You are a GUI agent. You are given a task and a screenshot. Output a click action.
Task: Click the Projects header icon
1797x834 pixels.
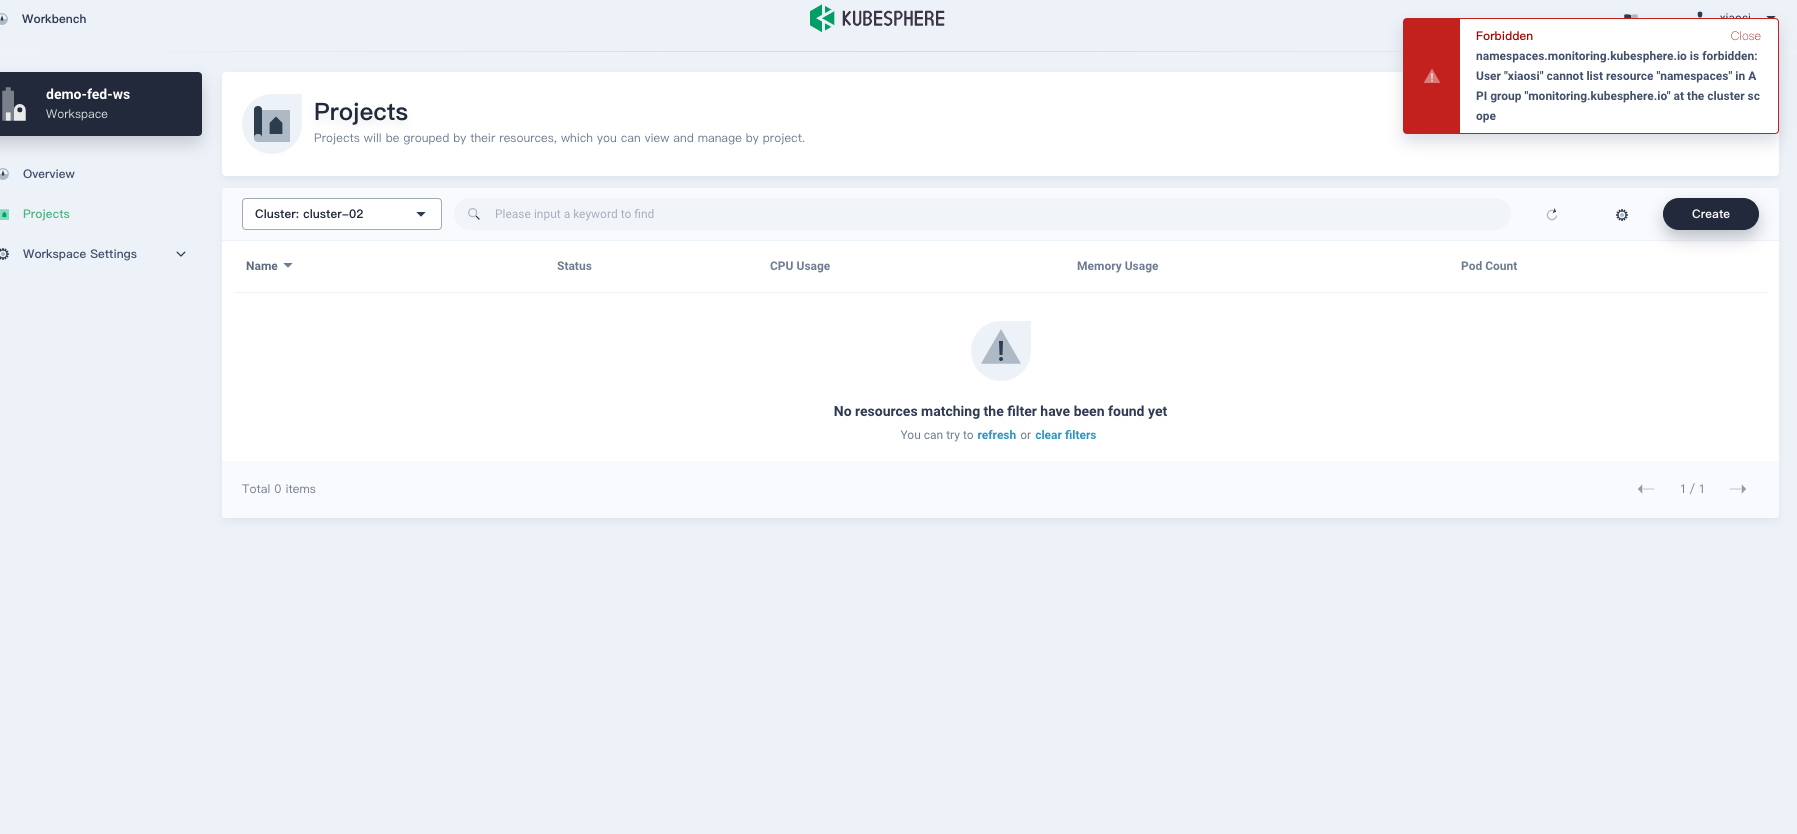272,124
